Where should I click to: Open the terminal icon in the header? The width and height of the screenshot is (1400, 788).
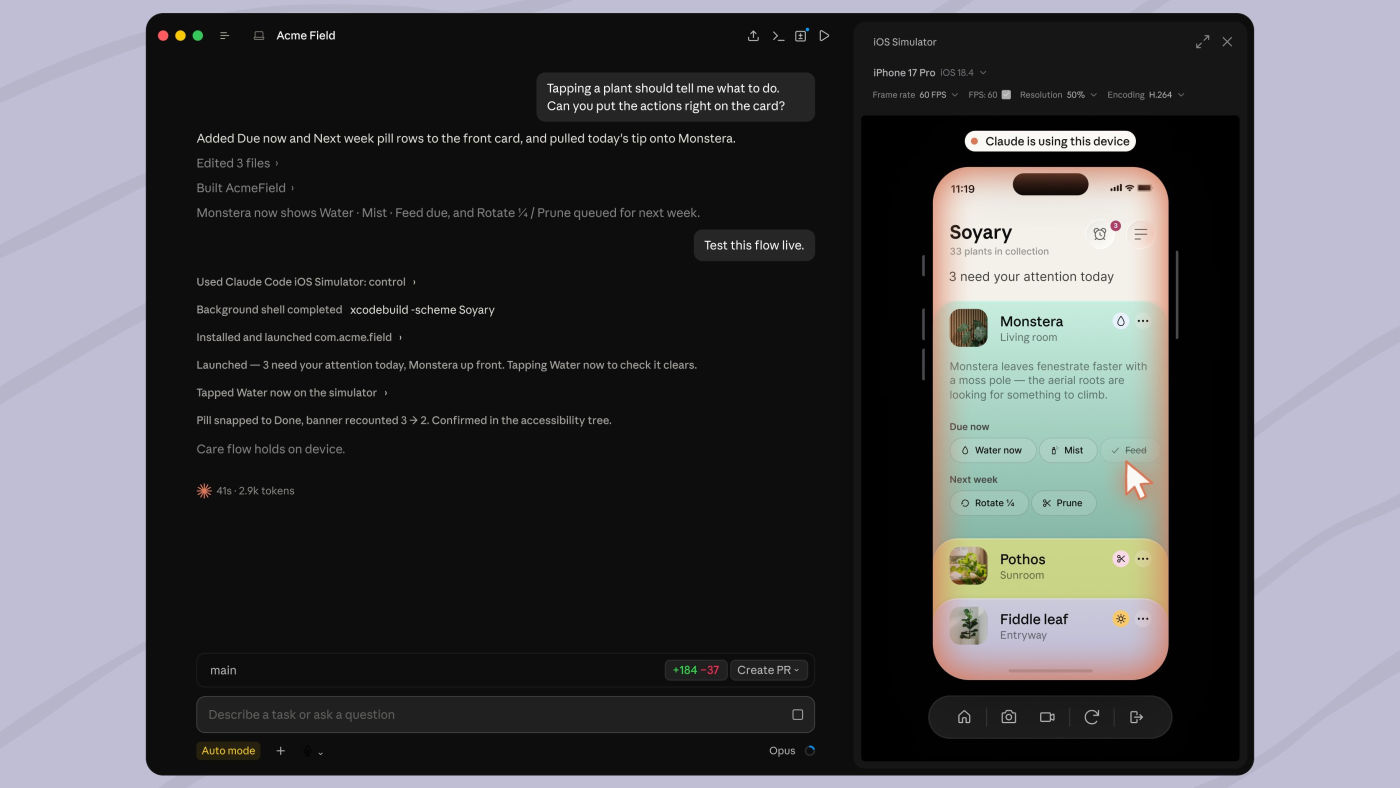pyautogui.click(x=778, y=36)
